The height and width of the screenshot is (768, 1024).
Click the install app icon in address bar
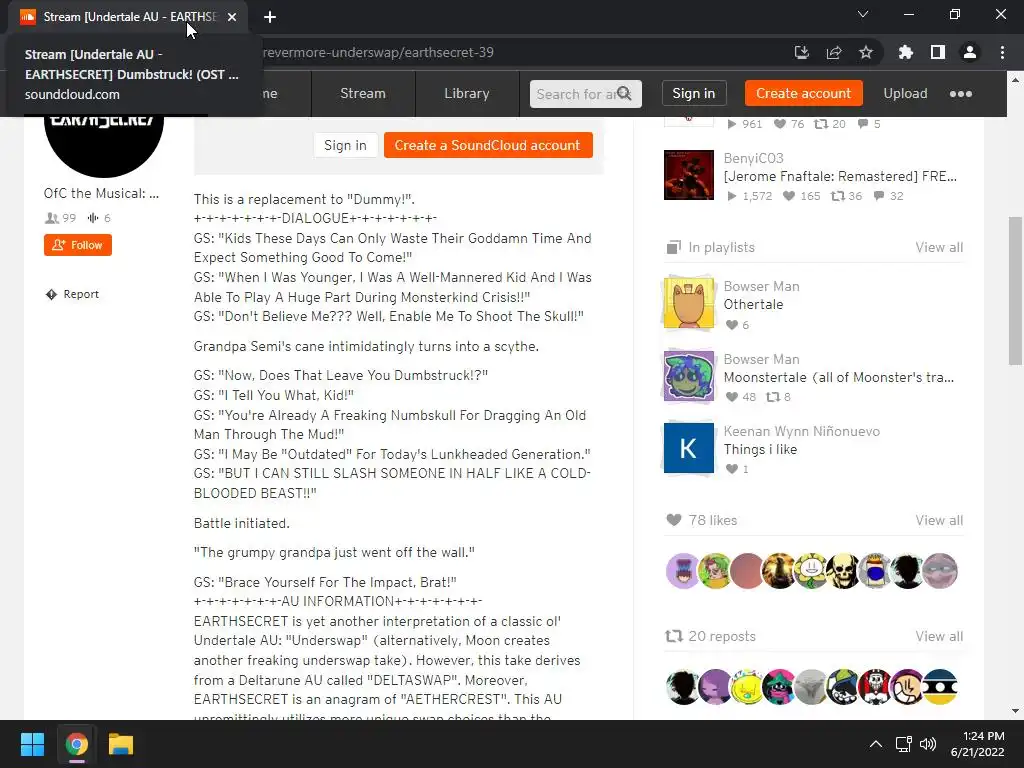pos(801,52)
